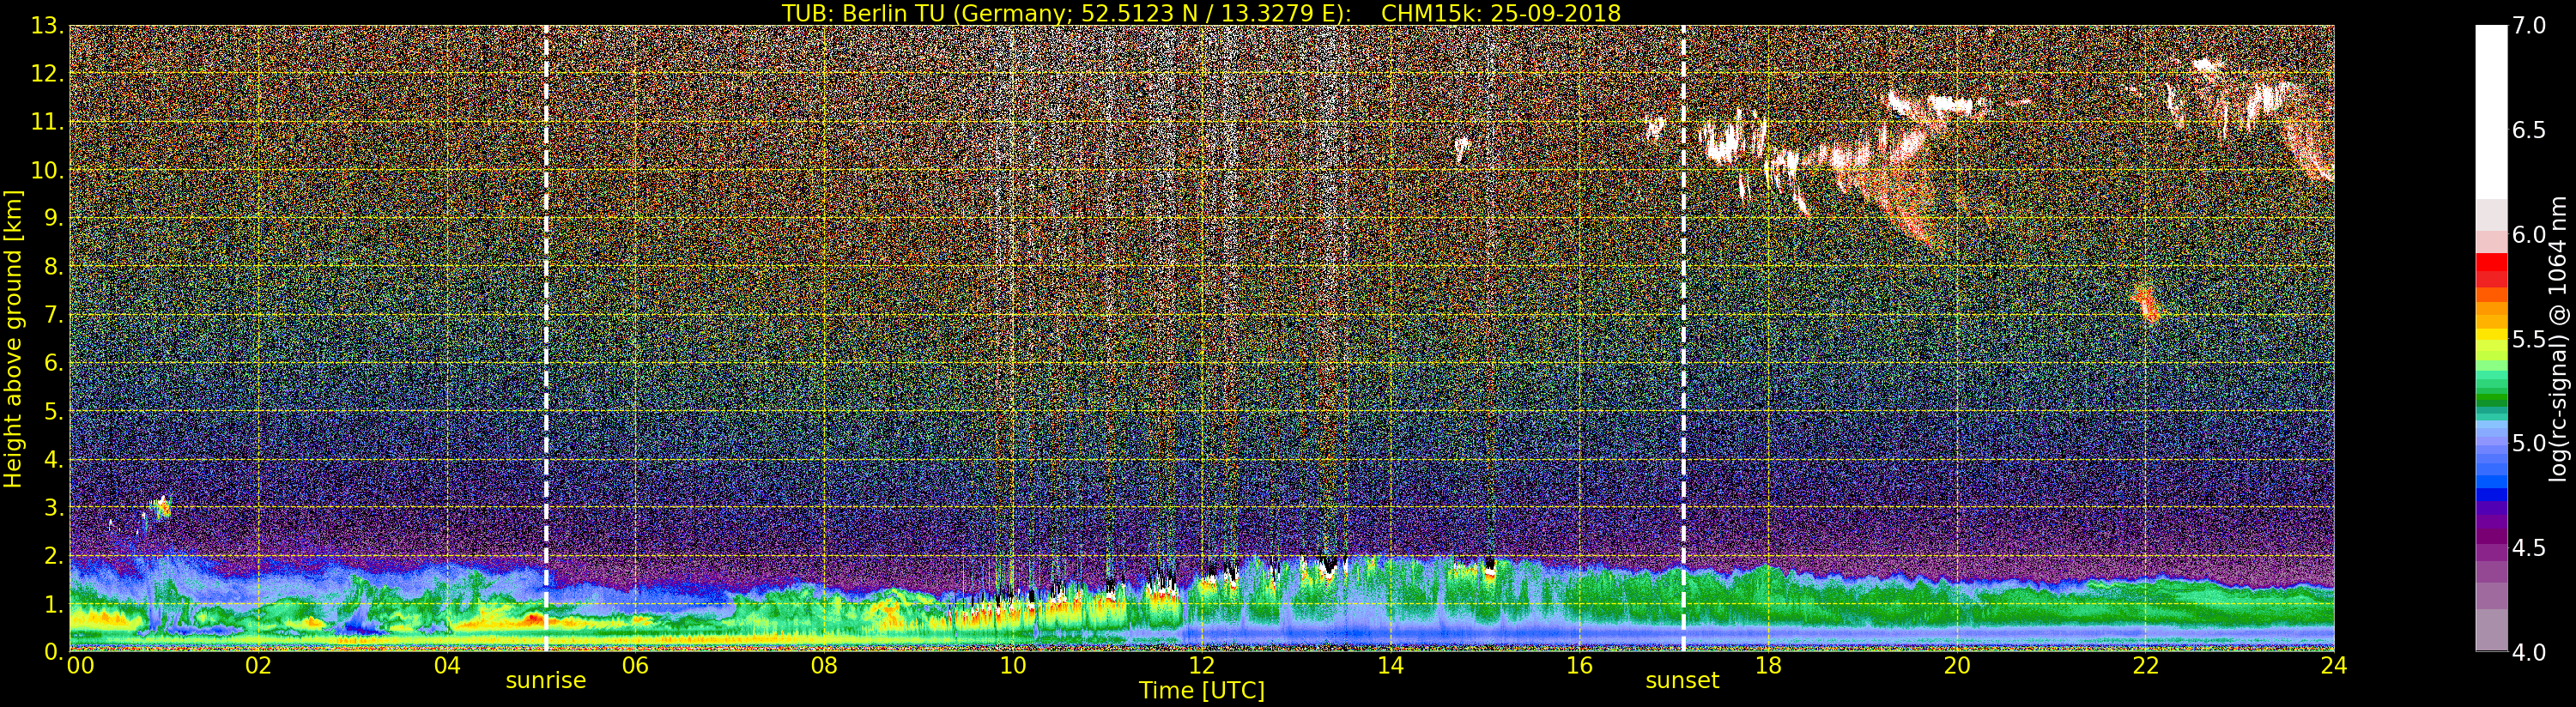This screenshot has height=707, width=2576.
Task: Click the 7.0 tick label on the colorbar
Action: 2529,26
